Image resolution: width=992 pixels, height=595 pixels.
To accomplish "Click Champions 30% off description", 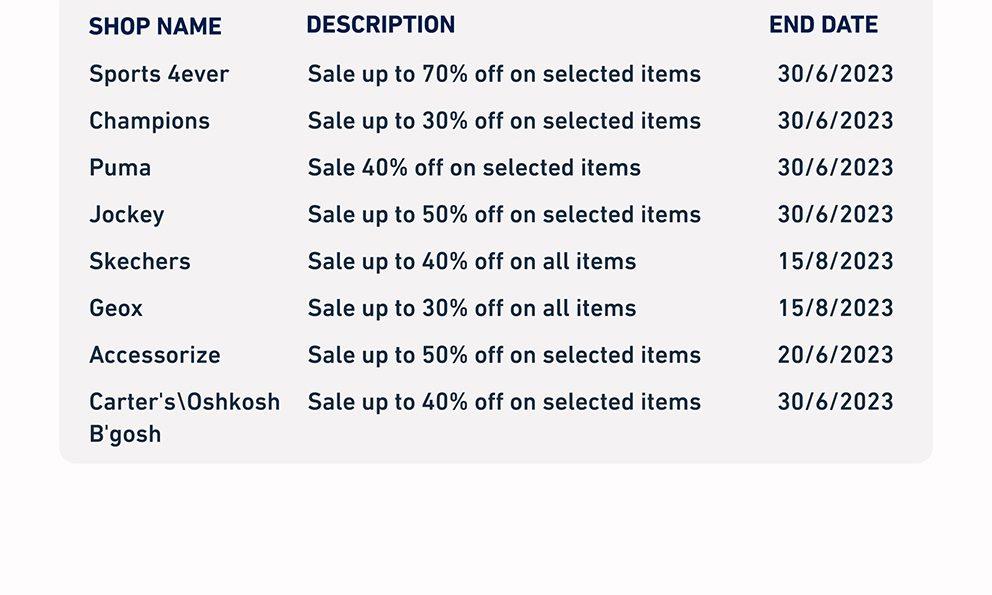I will [504, 121].
